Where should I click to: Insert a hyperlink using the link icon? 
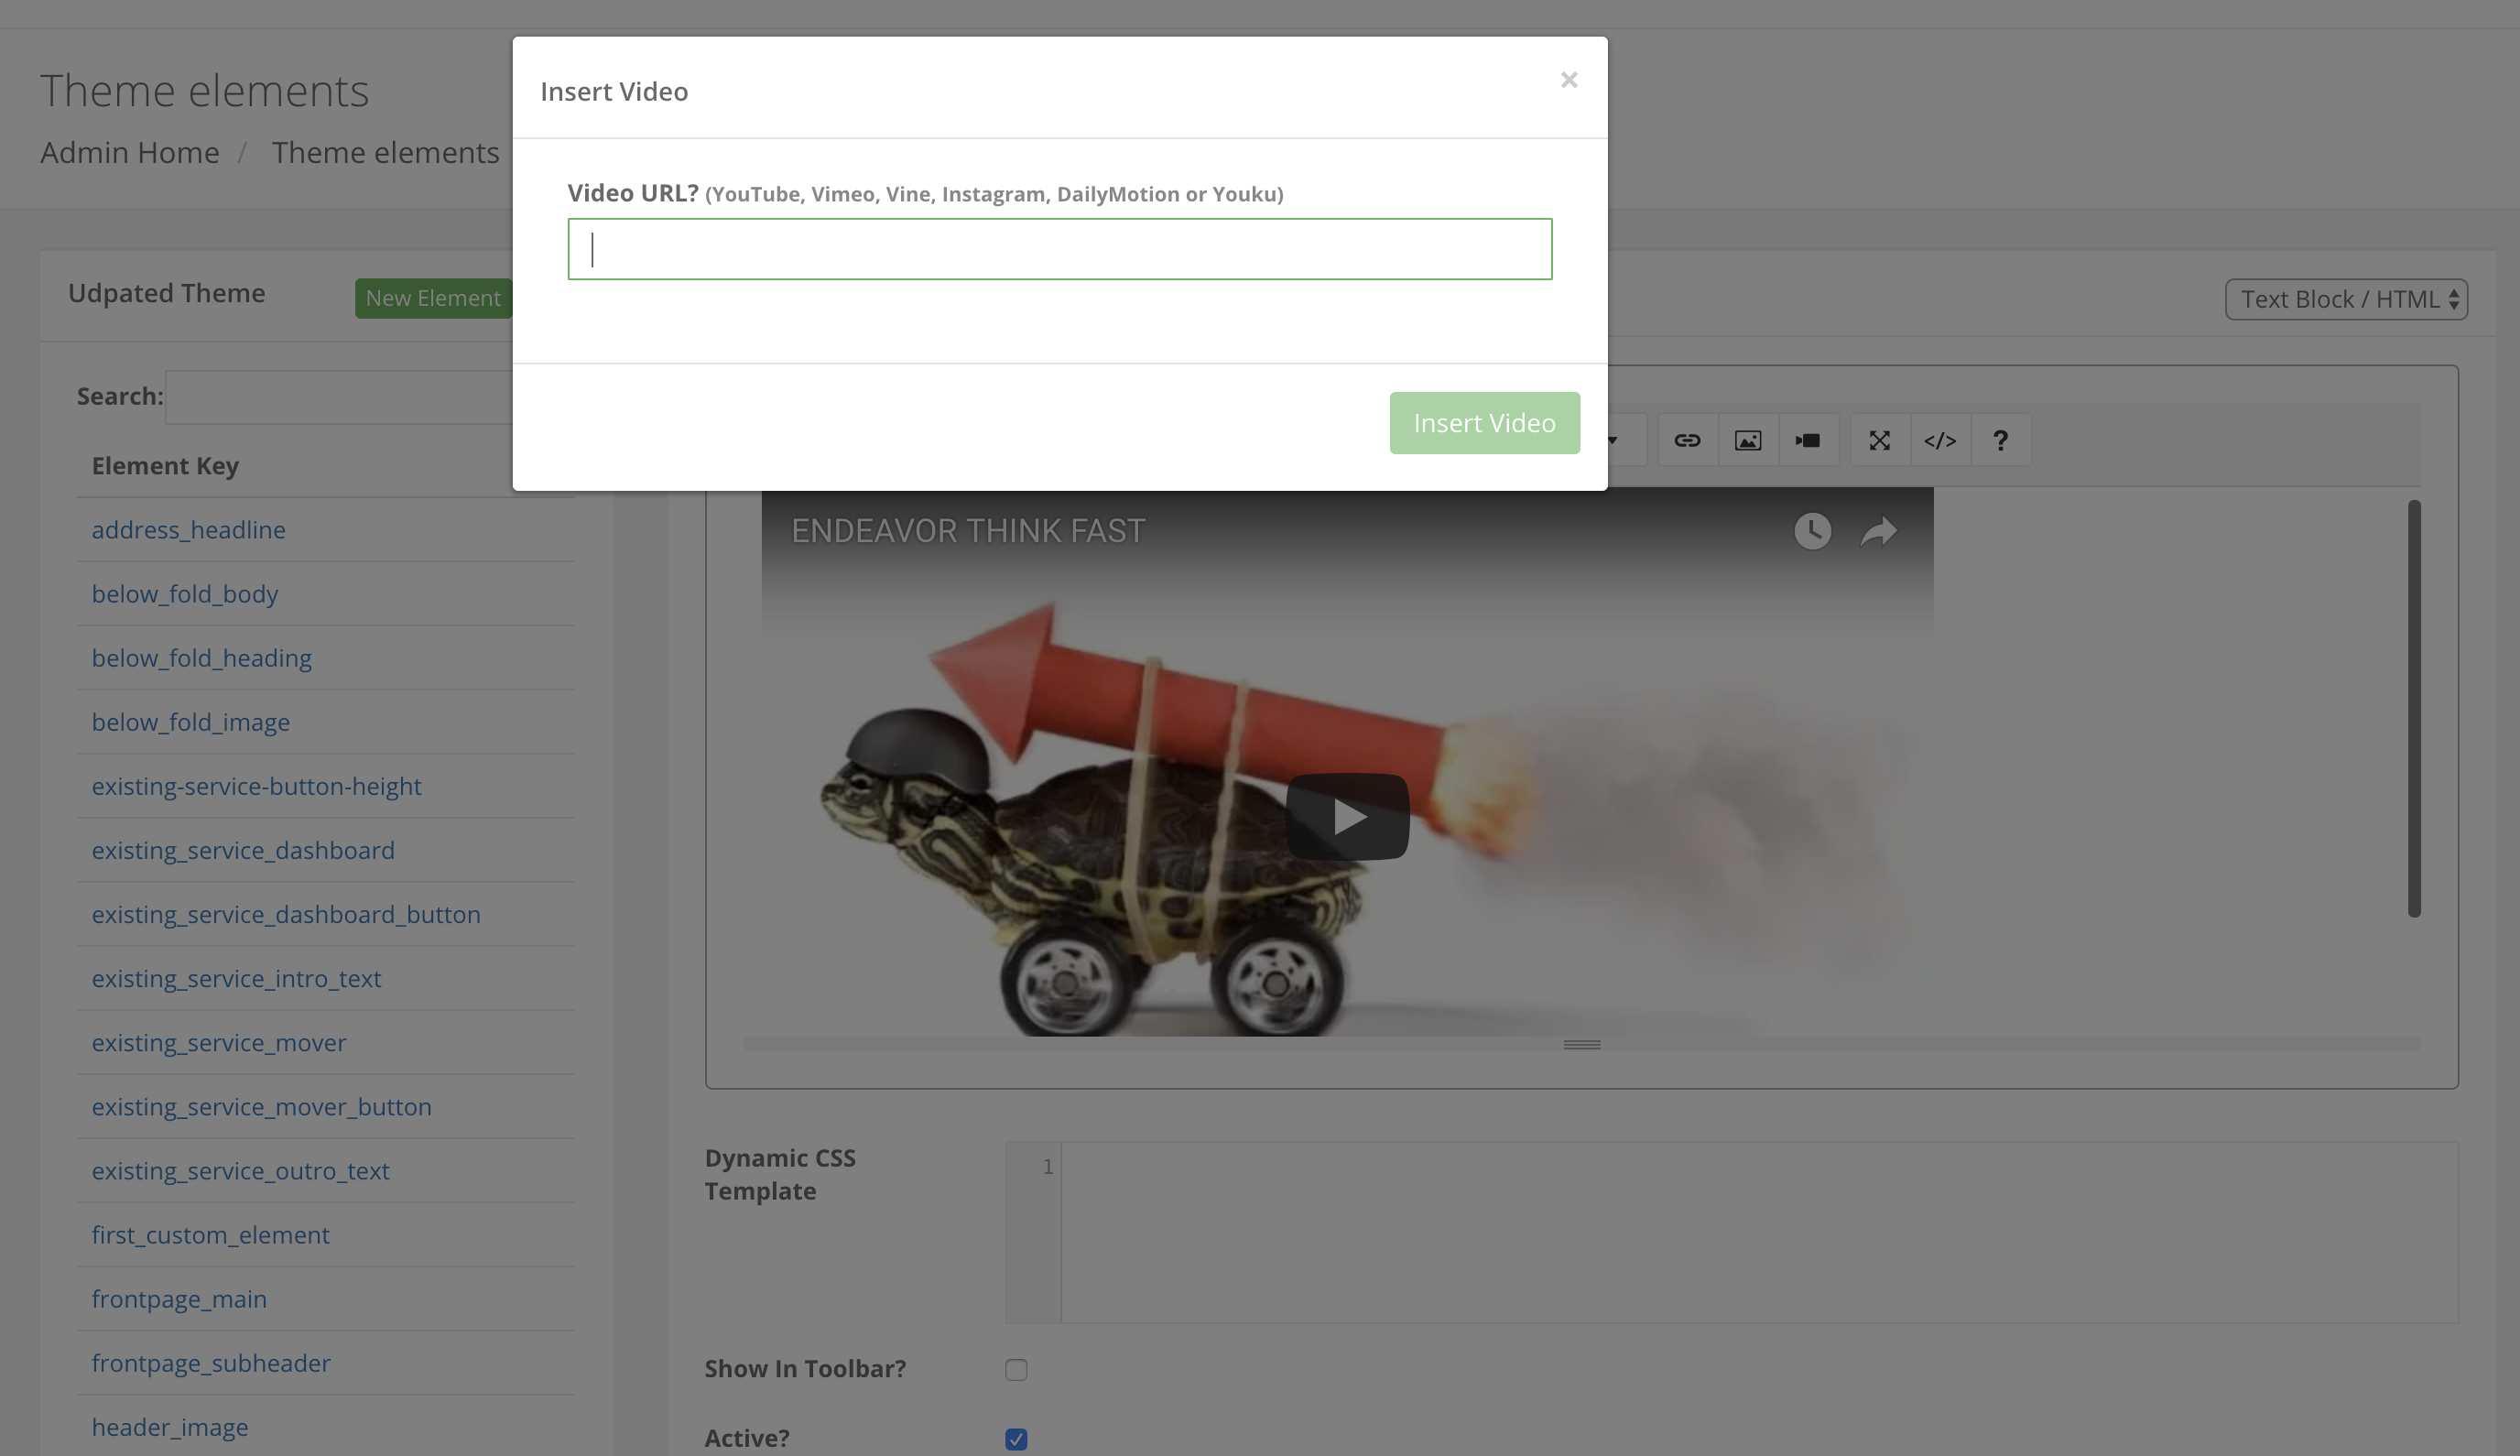(x=1687, y=440)
